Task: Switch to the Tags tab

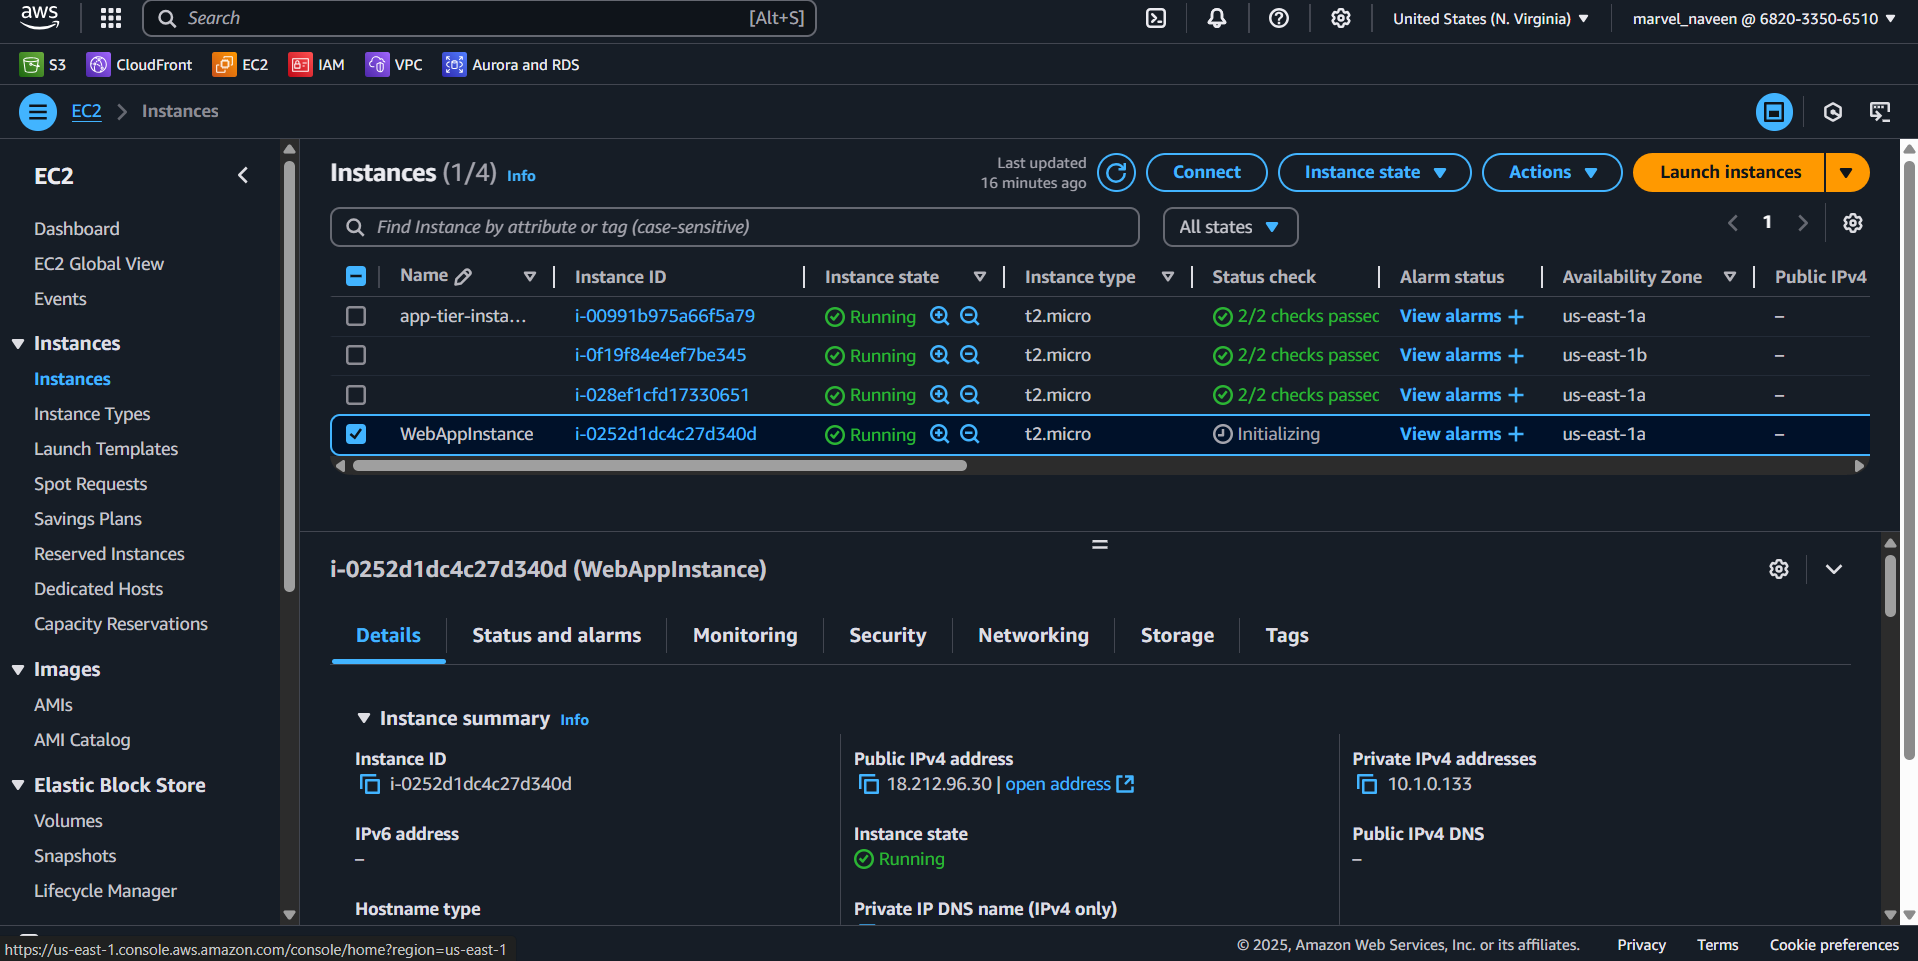Action: coord(1287,635)
